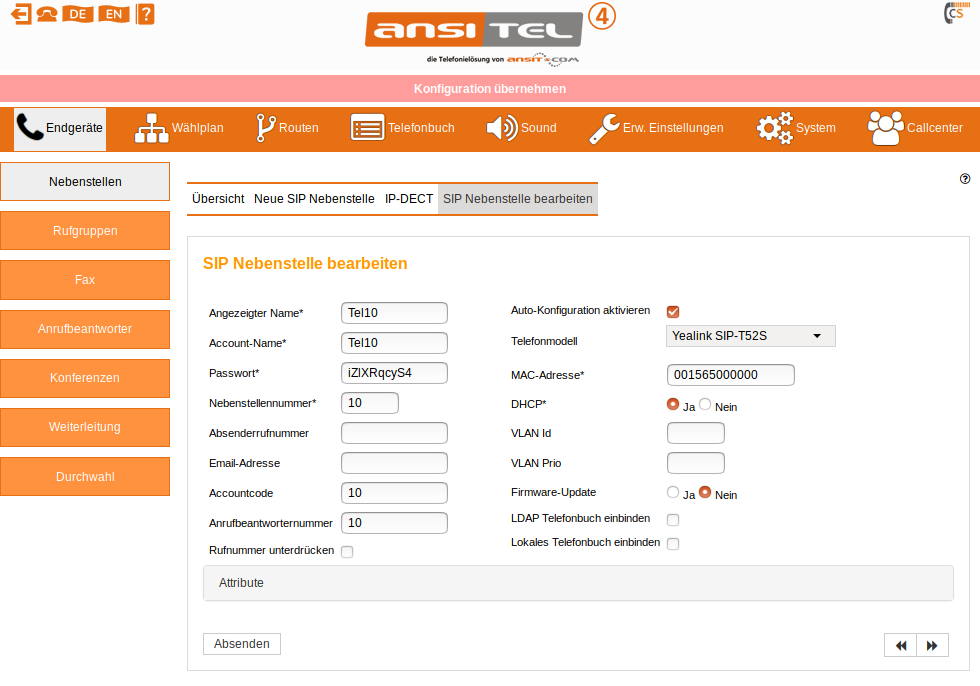Open help via the question mark book icon

(x=146, y=14)
